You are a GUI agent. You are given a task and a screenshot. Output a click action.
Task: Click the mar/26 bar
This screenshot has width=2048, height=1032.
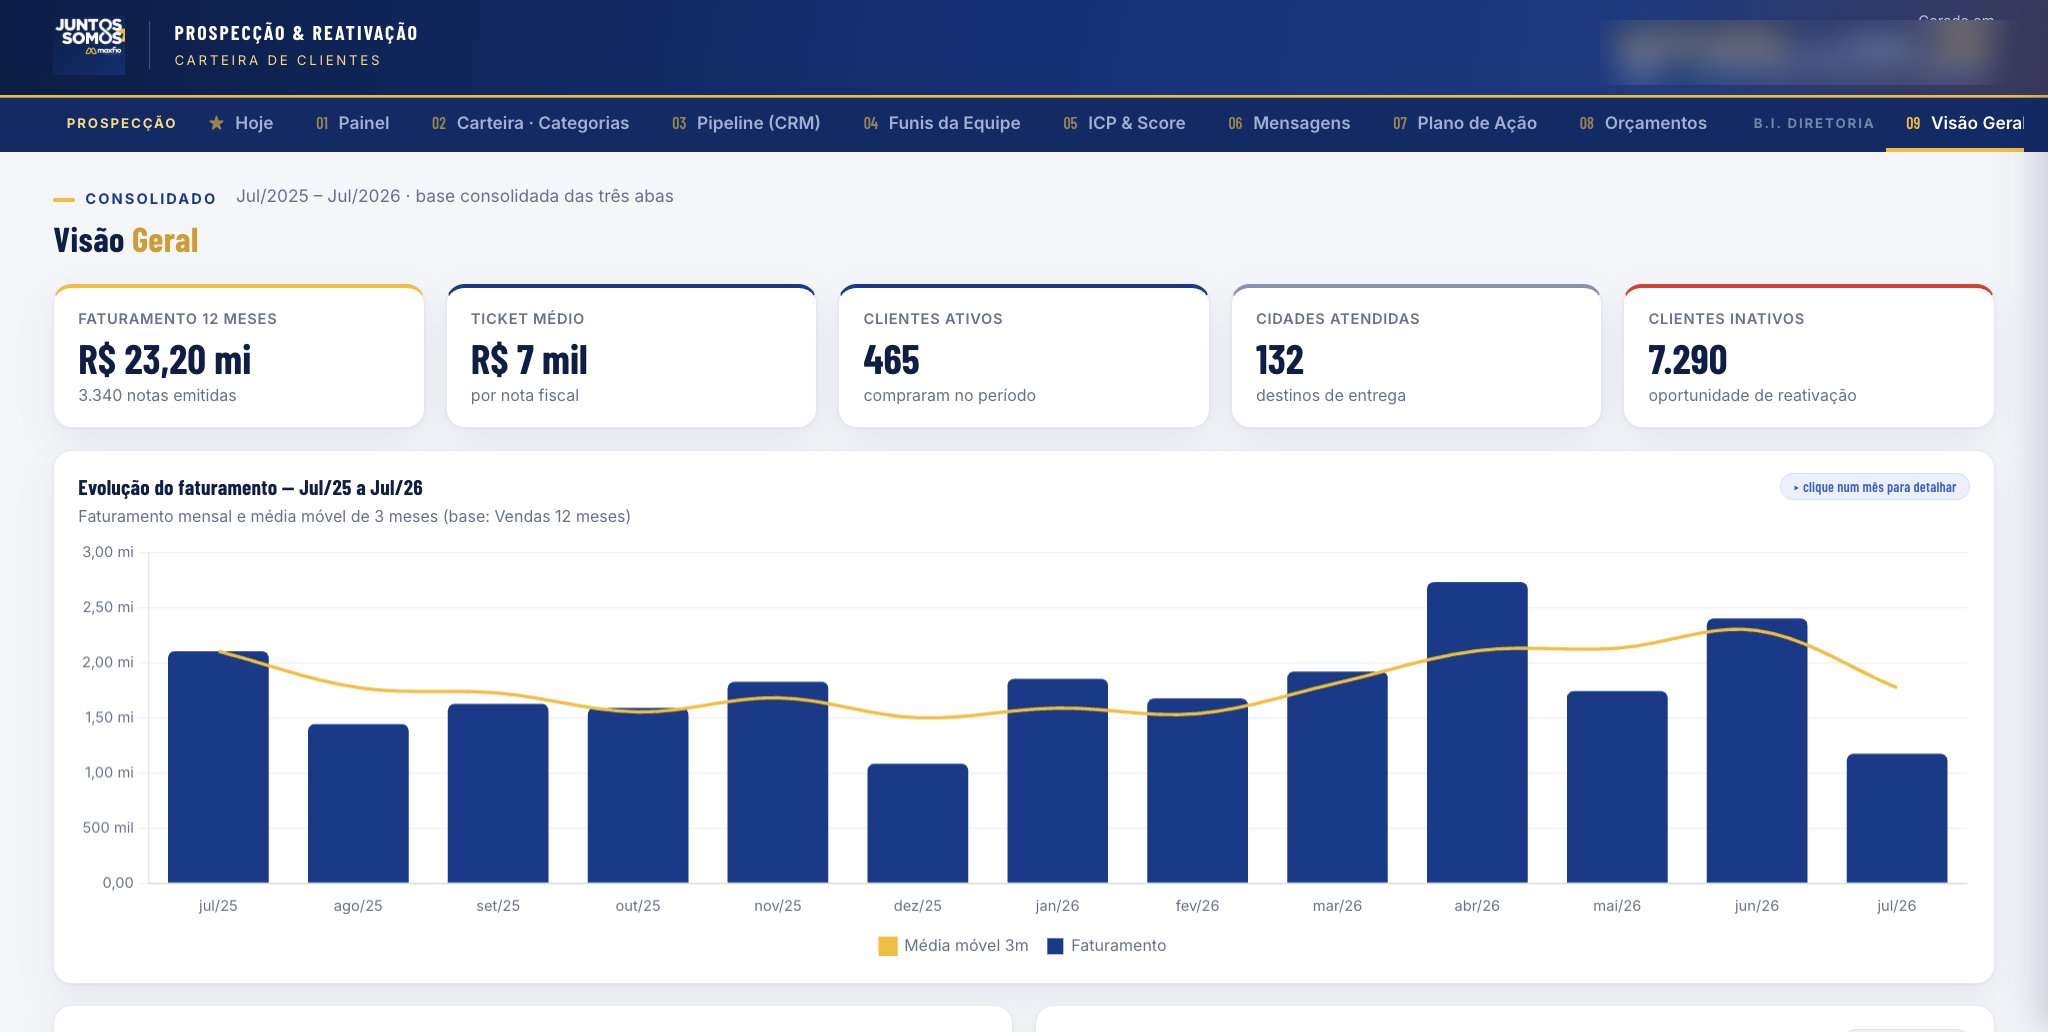point(1337,777)
